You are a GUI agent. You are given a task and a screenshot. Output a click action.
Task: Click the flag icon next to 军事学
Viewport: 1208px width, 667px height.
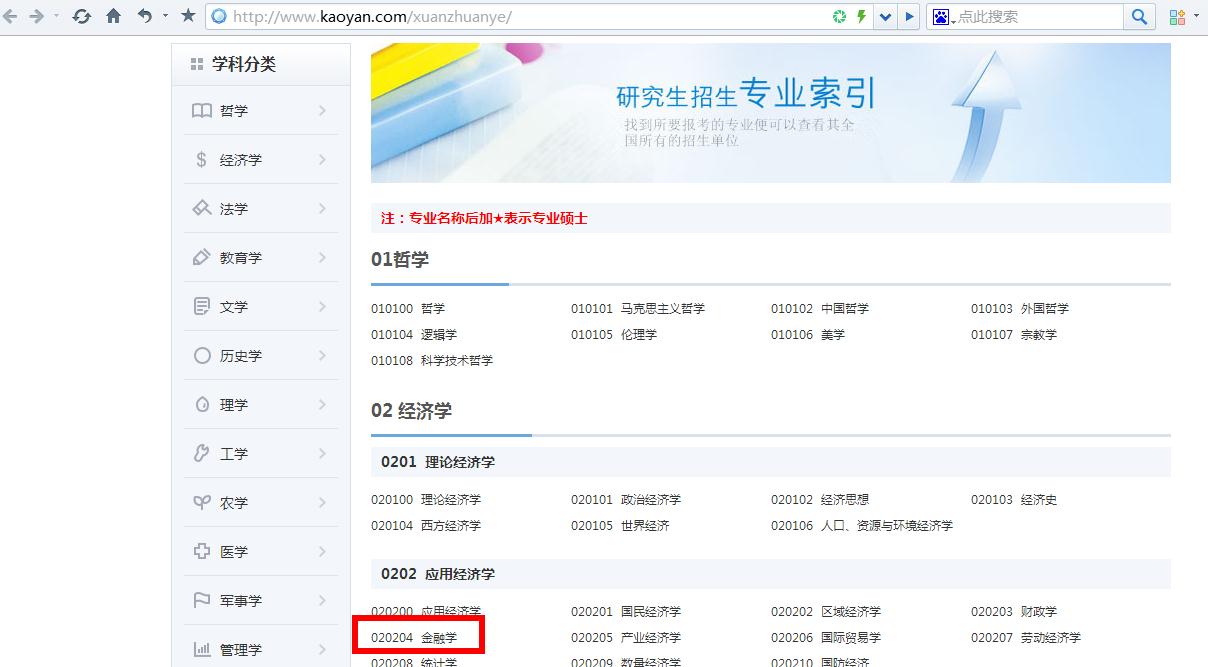(x=202, y=600)
